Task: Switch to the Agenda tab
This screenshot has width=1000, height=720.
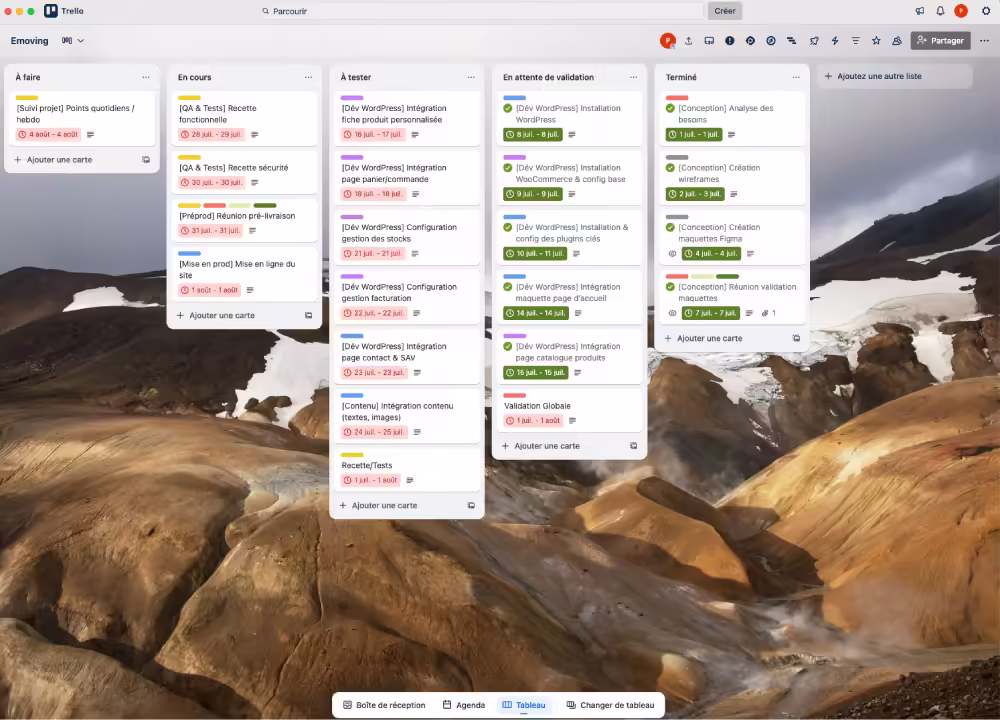Action: [463, 705]
